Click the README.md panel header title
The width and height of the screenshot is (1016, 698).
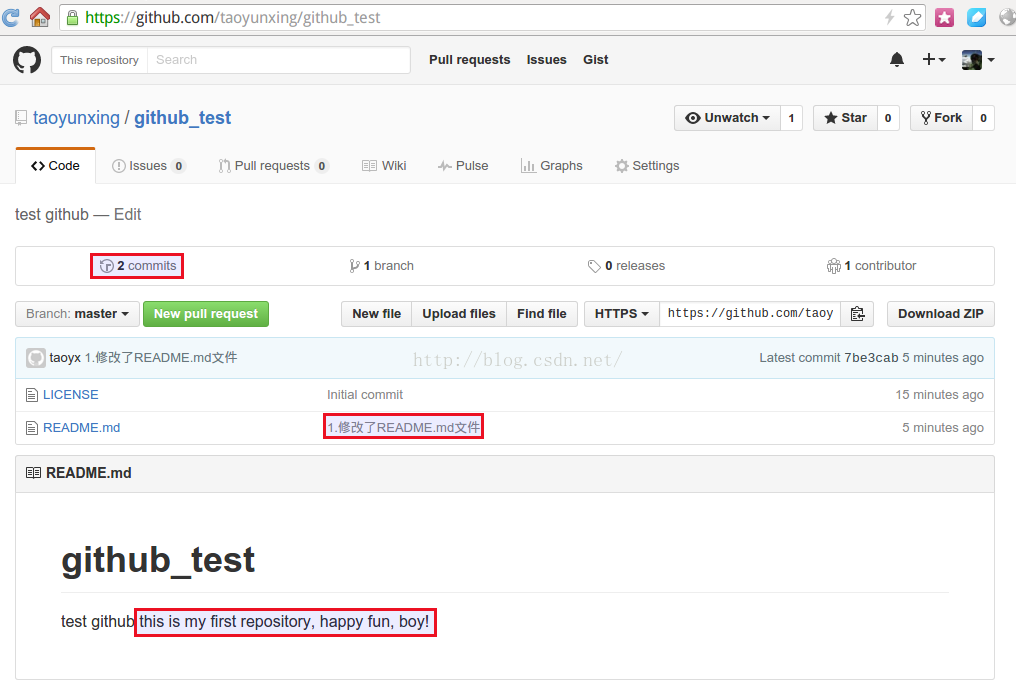(89, 473)
